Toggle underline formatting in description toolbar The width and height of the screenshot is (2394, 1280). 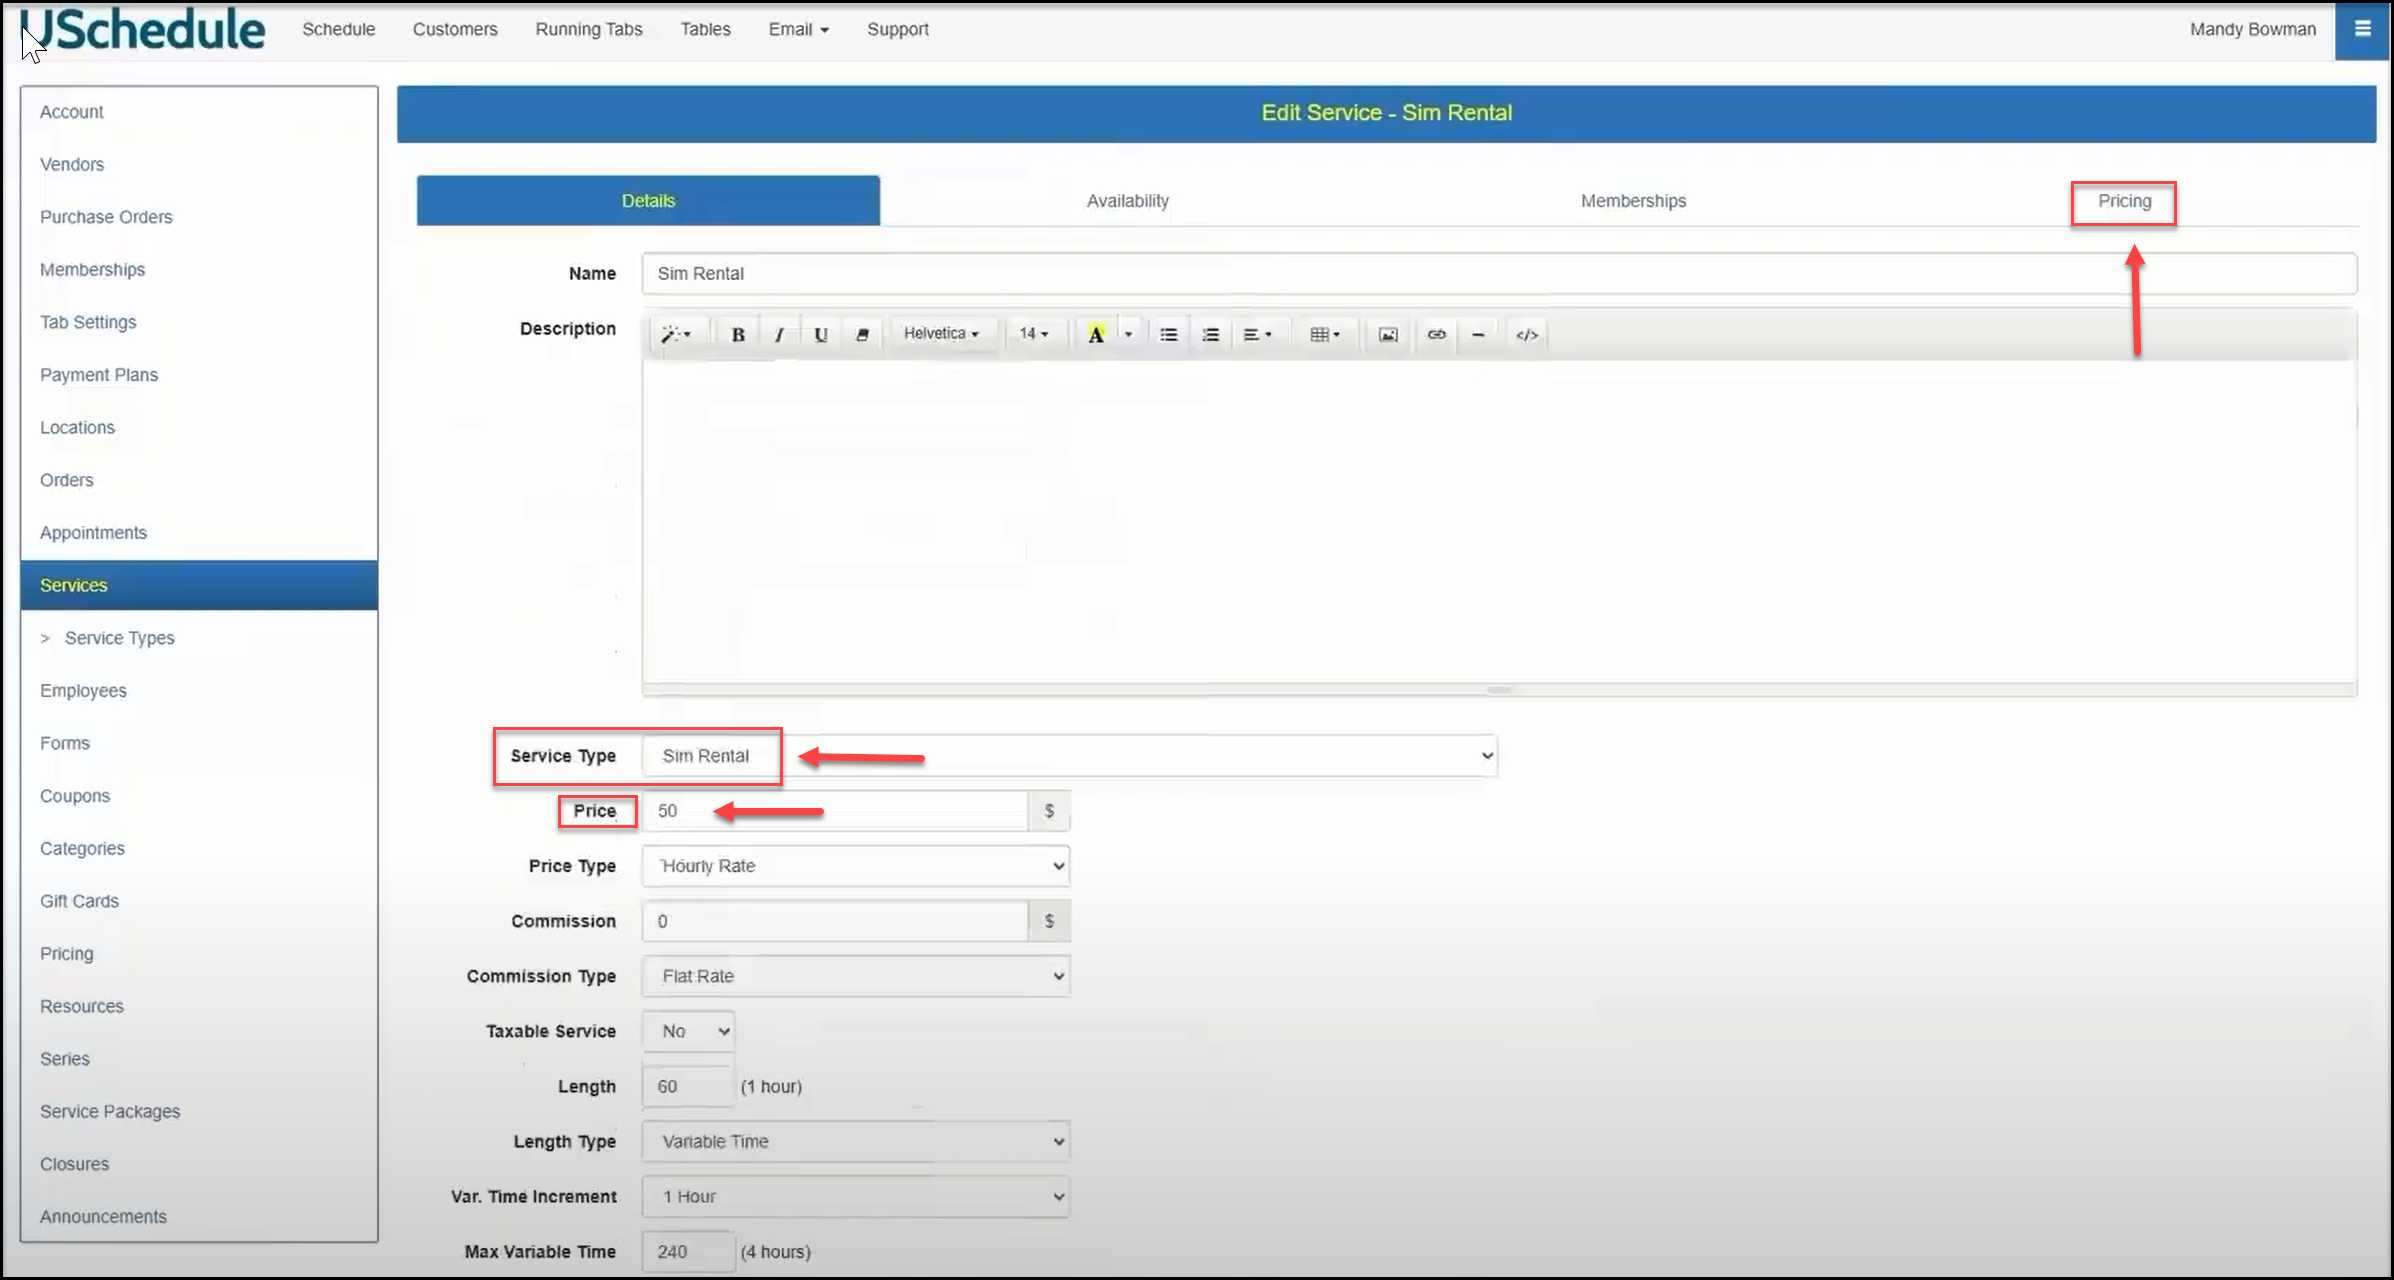tap(821, 335)
